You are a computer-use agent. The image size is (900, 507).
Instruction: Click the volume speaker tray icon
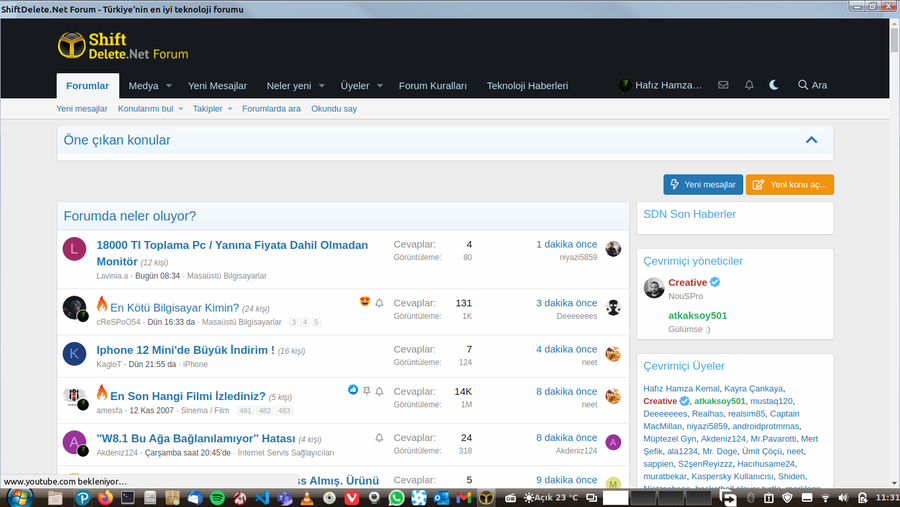point(843,498)
